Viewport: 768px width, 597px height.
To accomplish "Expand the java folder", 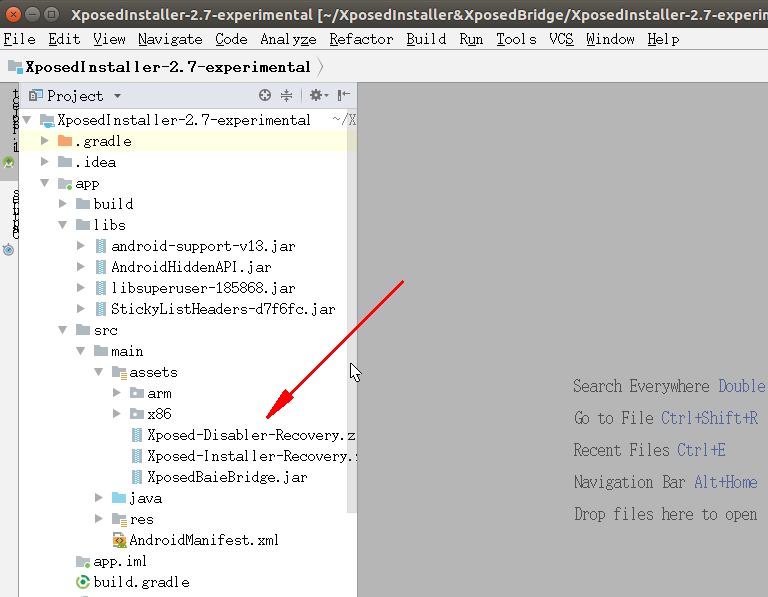I will (99, 498).
